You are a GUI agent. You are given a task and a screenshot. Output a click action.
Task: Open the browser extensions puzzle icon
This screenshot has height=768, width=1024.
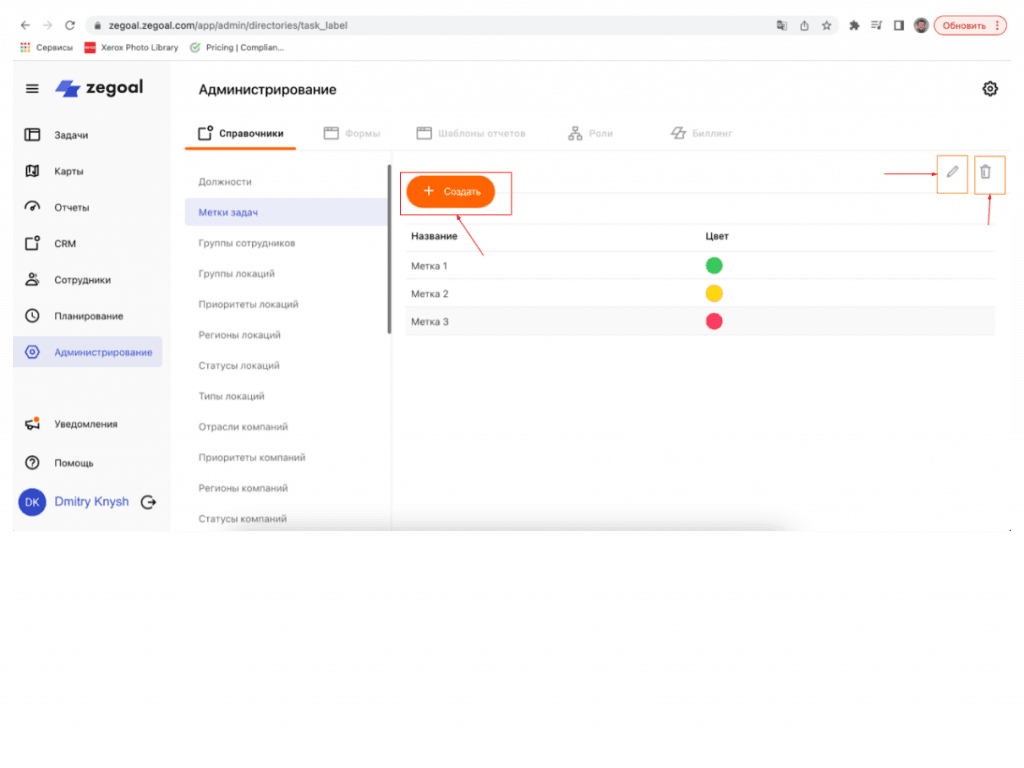click(x=855, y=26)
